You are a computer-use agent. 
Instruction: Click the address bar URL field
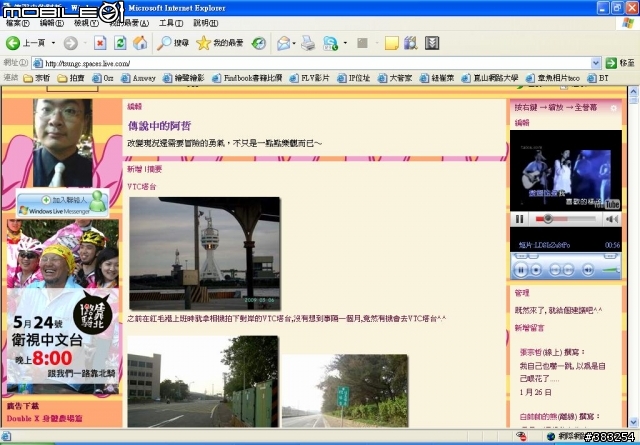(x=316, y=63)
